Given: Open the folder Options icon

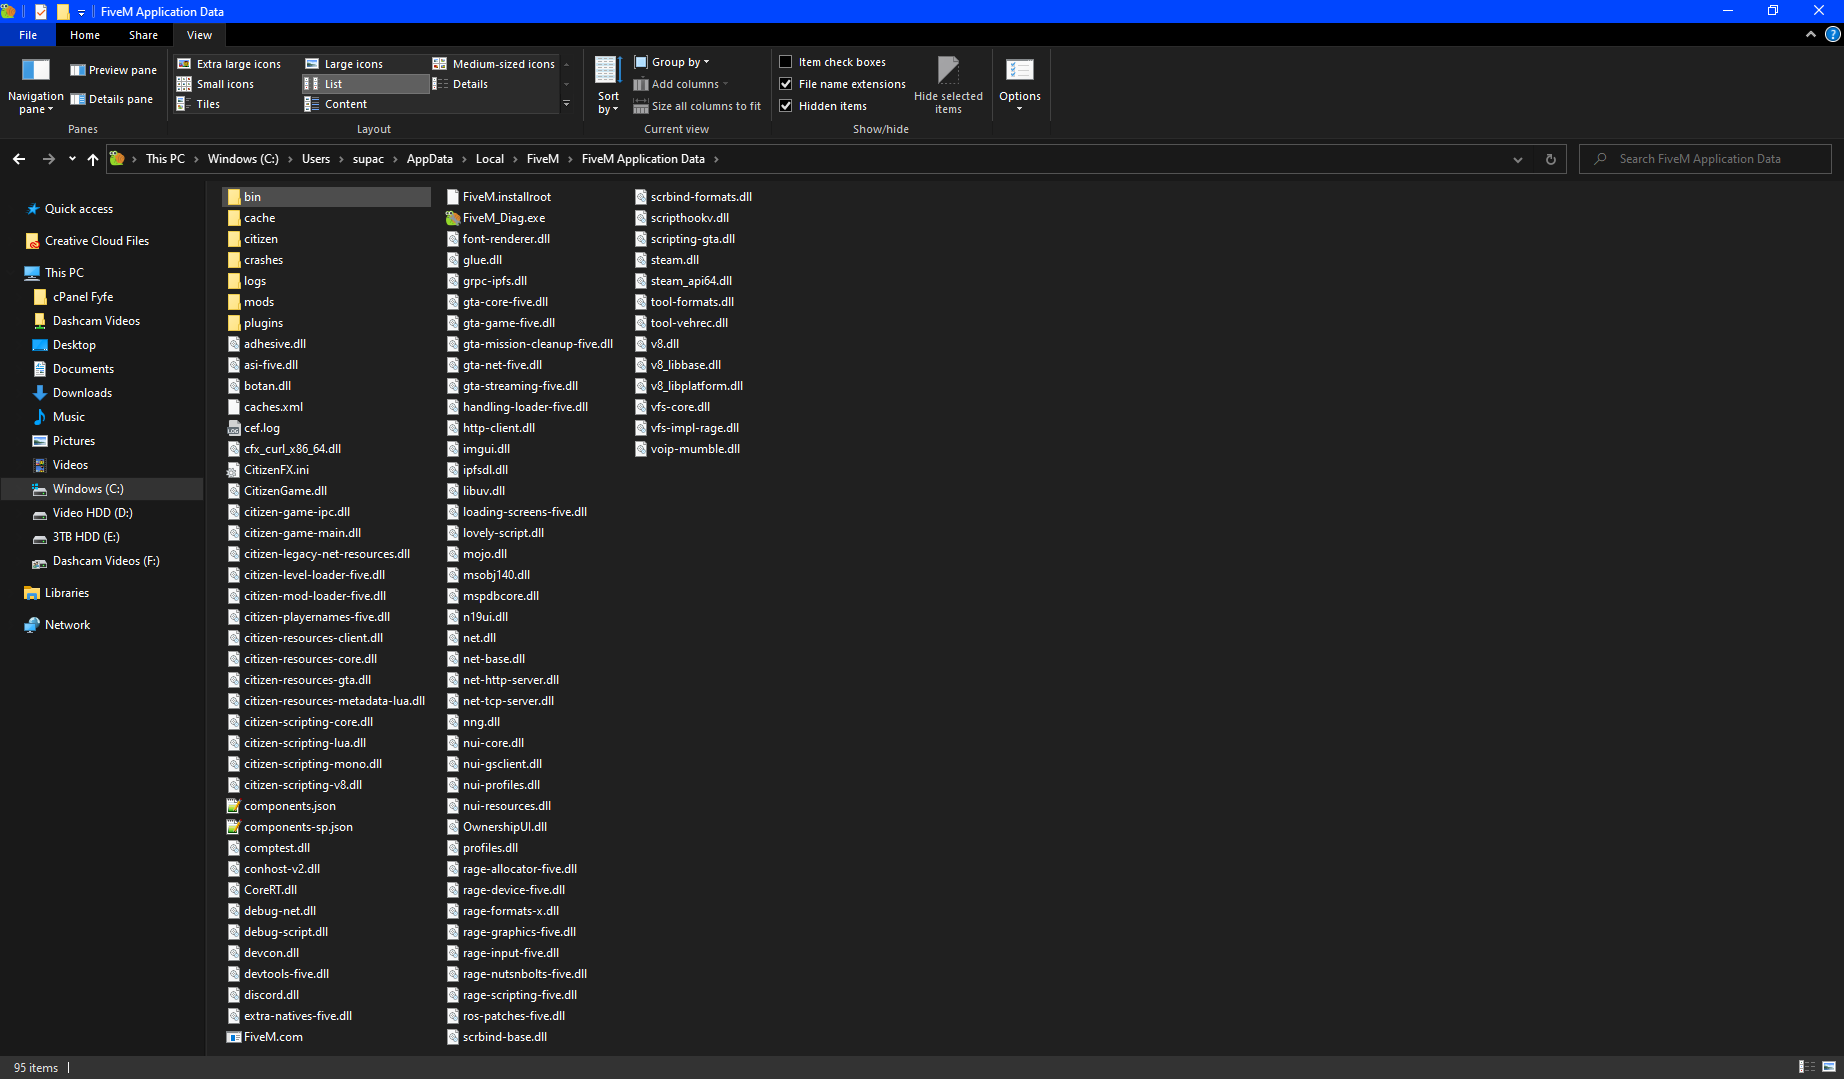Looking at the screenshot, I should (1019, 71).
